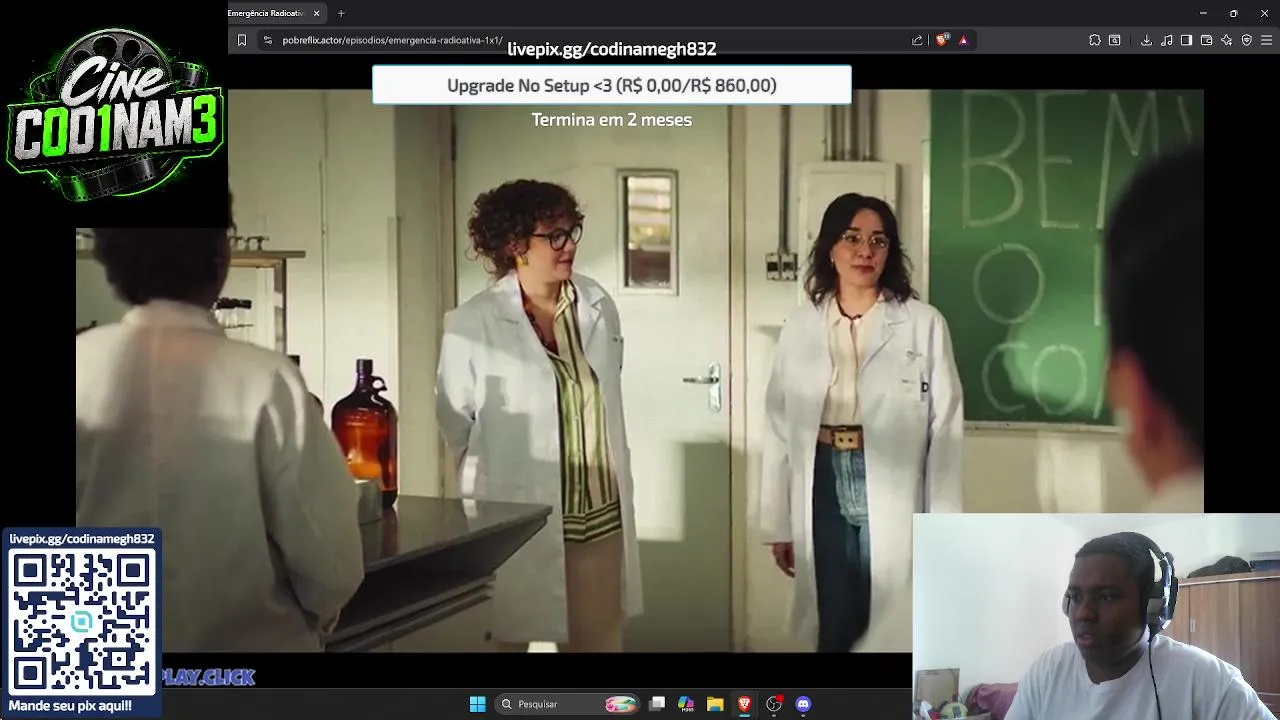Open the Brave VPN shield icon
This screenshot has width=1280, height=720.
[x=1246, y=40]
